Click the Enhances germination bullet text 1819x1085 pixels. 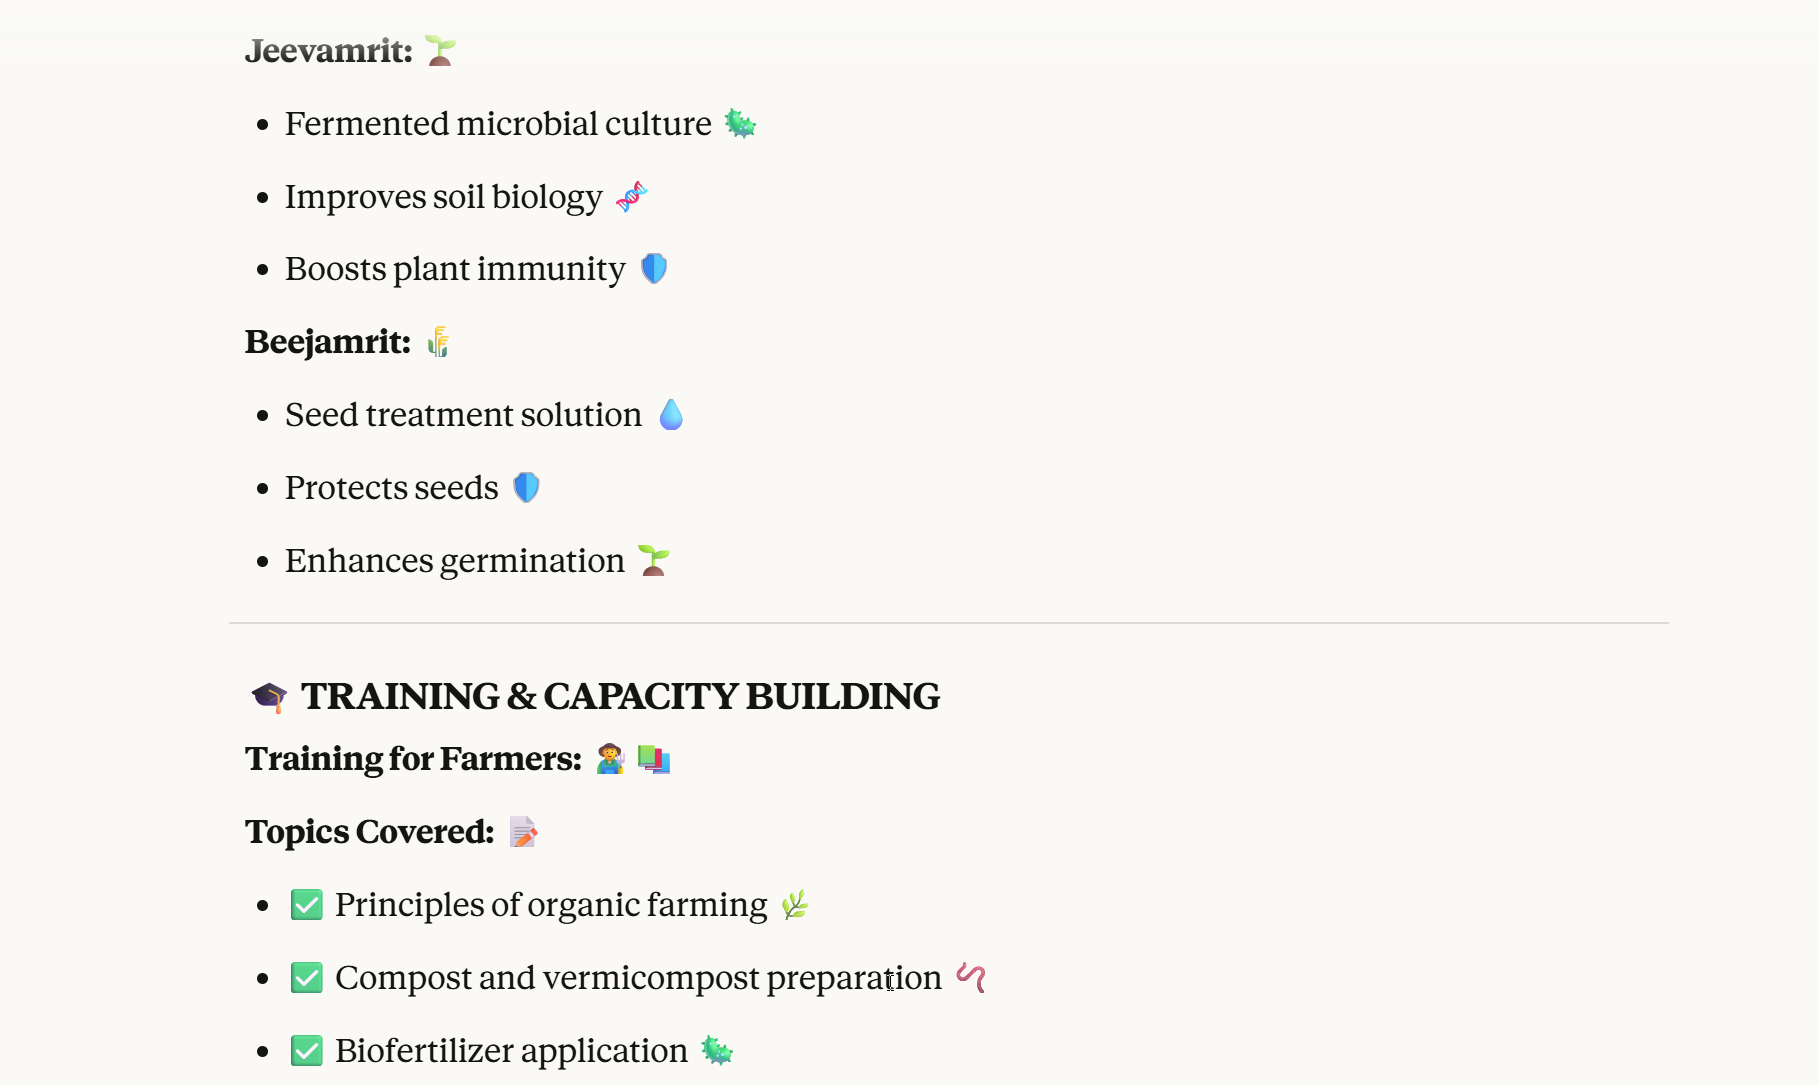[x=455, y=561]
